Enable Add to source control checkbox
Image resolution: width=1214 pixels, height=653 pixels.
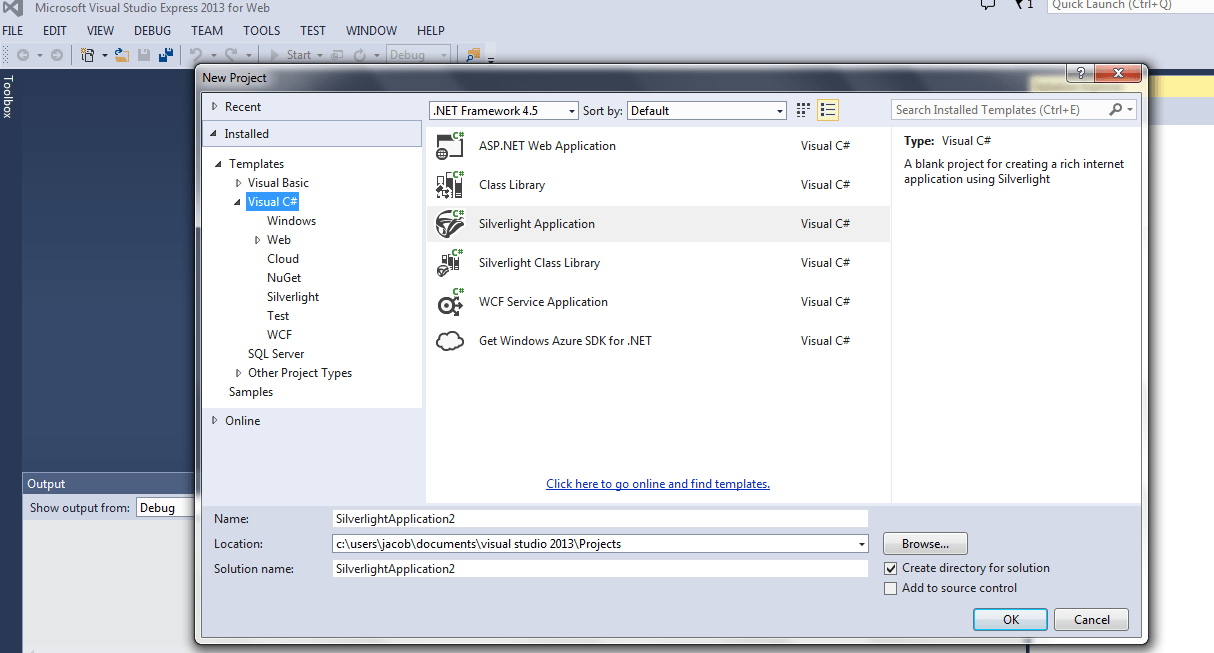click(x=891, y=589)
